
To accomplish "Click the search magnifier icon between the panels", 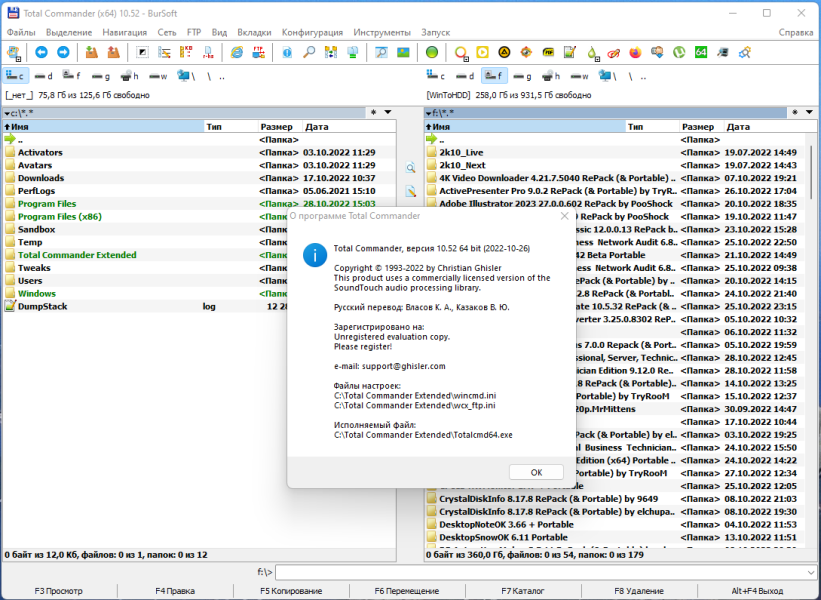I will (410, 168).
